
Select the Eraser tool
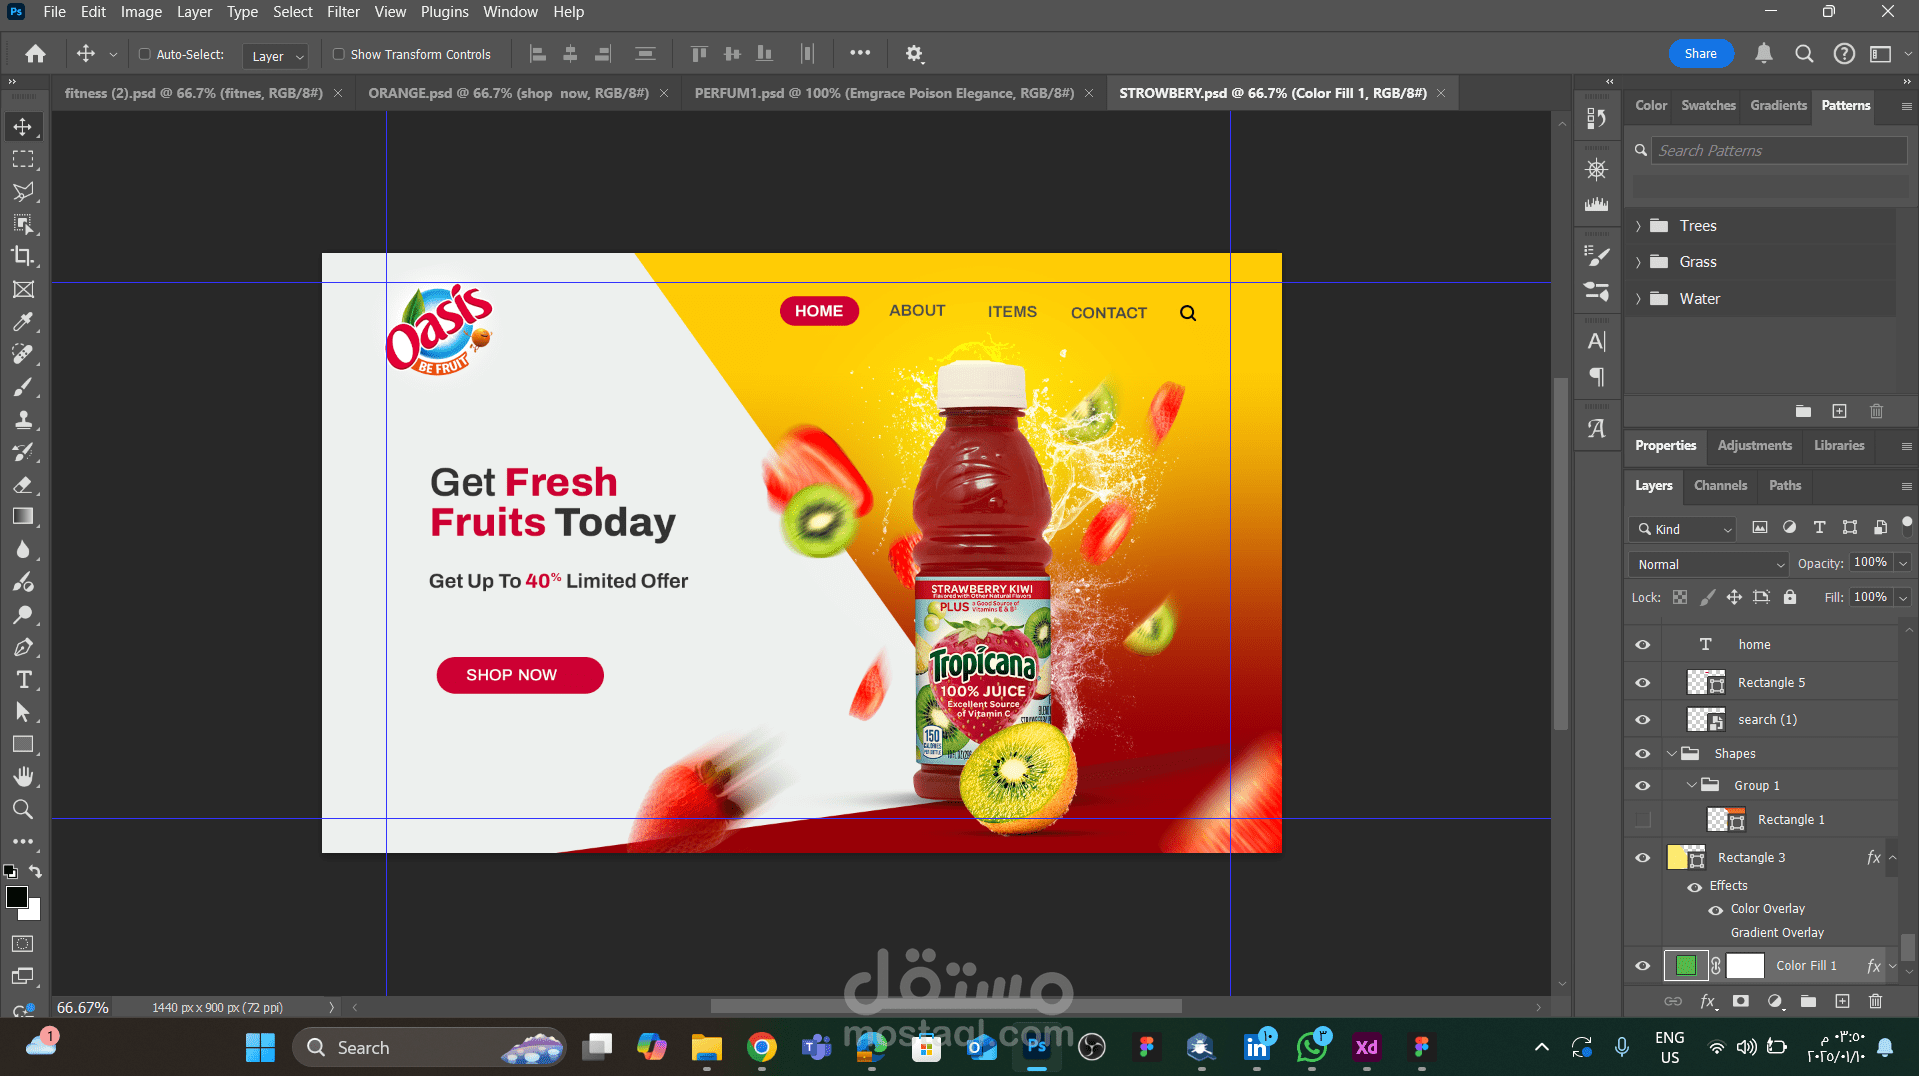tap(23, 485)
